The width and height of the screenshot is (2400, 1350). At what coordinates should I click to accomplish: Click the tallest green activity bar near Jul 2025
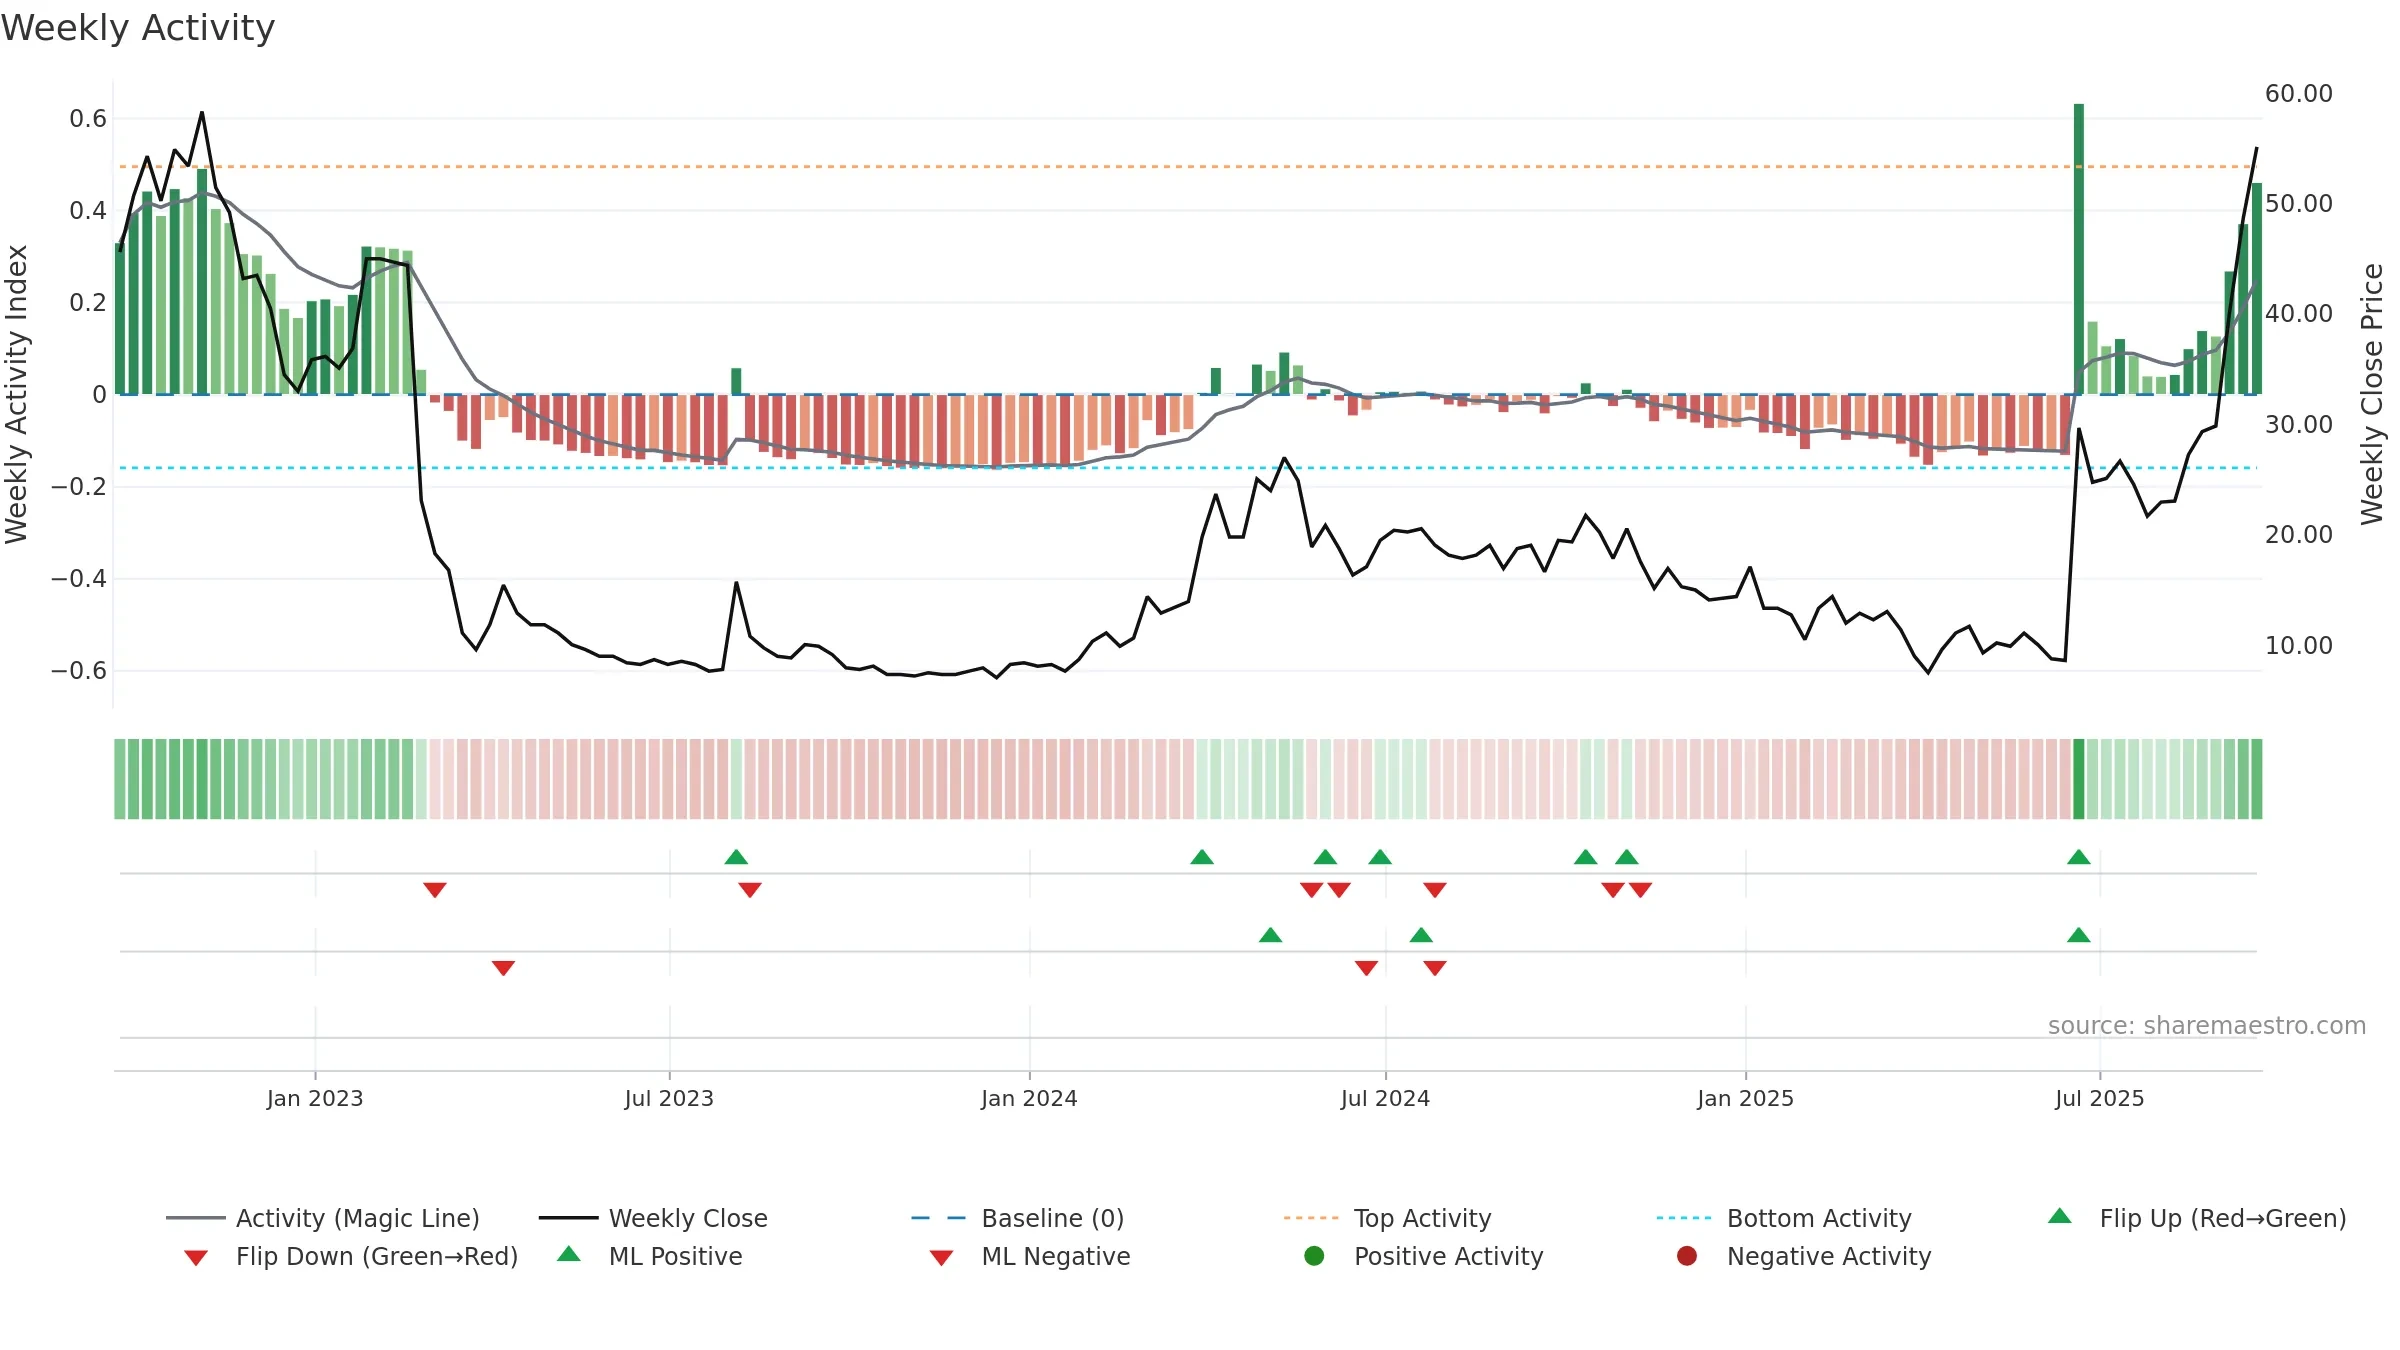(2079, 249)
